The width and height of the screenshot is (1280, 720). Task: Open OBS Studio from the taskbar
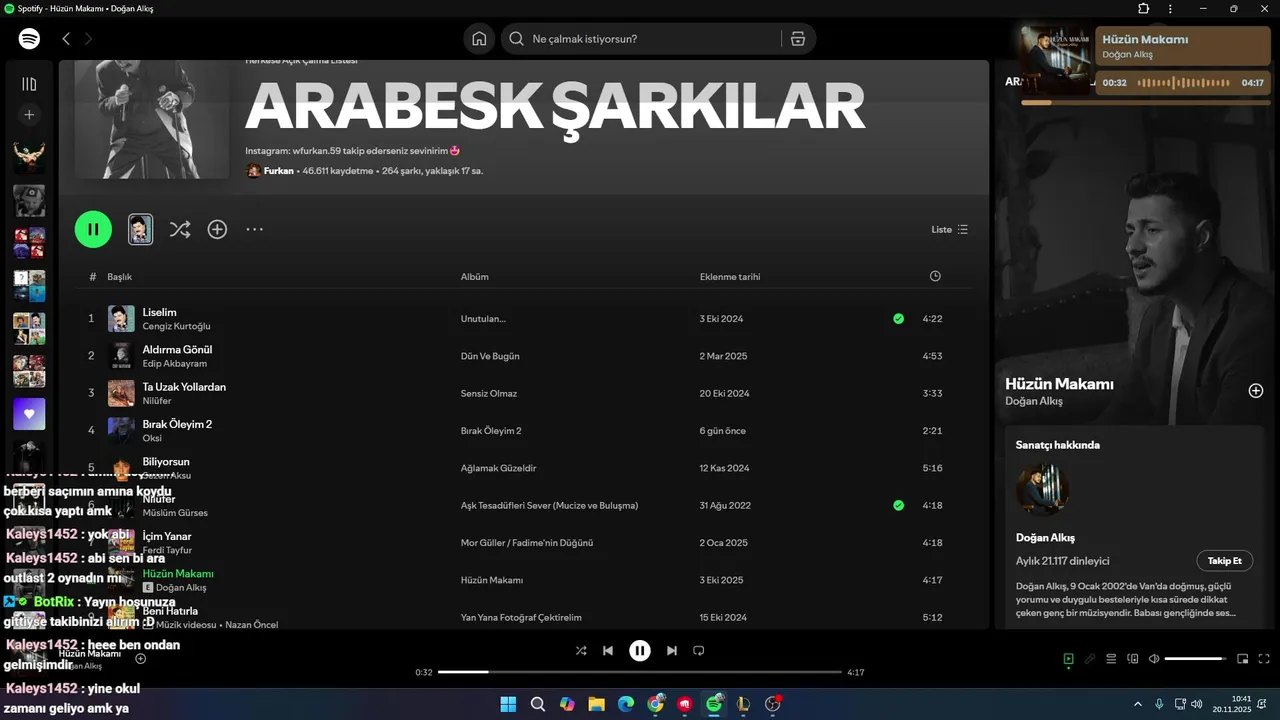(772, 704)
